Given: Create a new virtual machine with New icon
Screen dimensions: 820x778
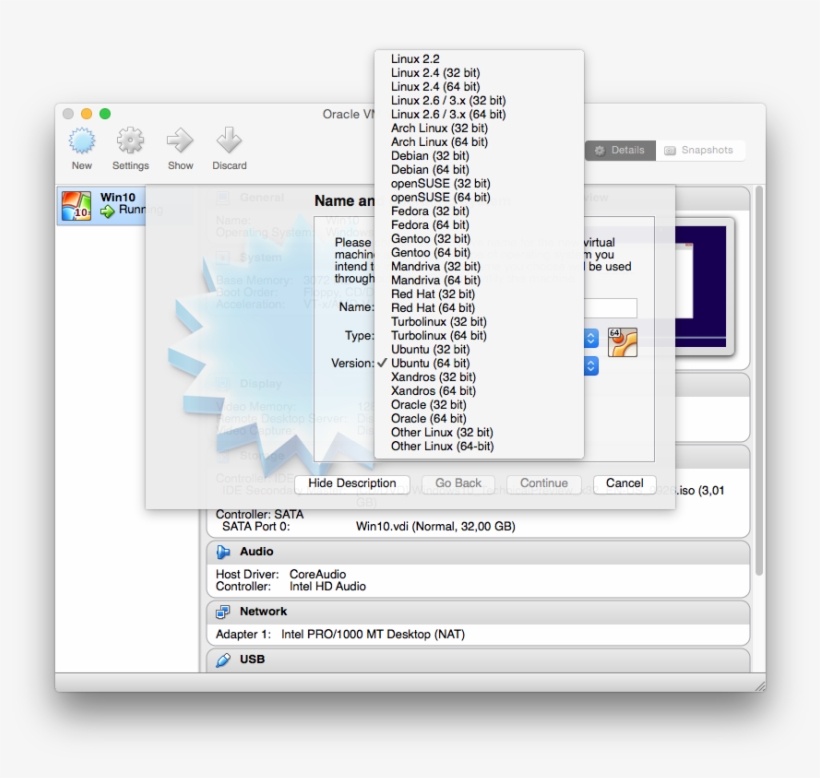Looking at the screenshot, I should tap(81, 142).
